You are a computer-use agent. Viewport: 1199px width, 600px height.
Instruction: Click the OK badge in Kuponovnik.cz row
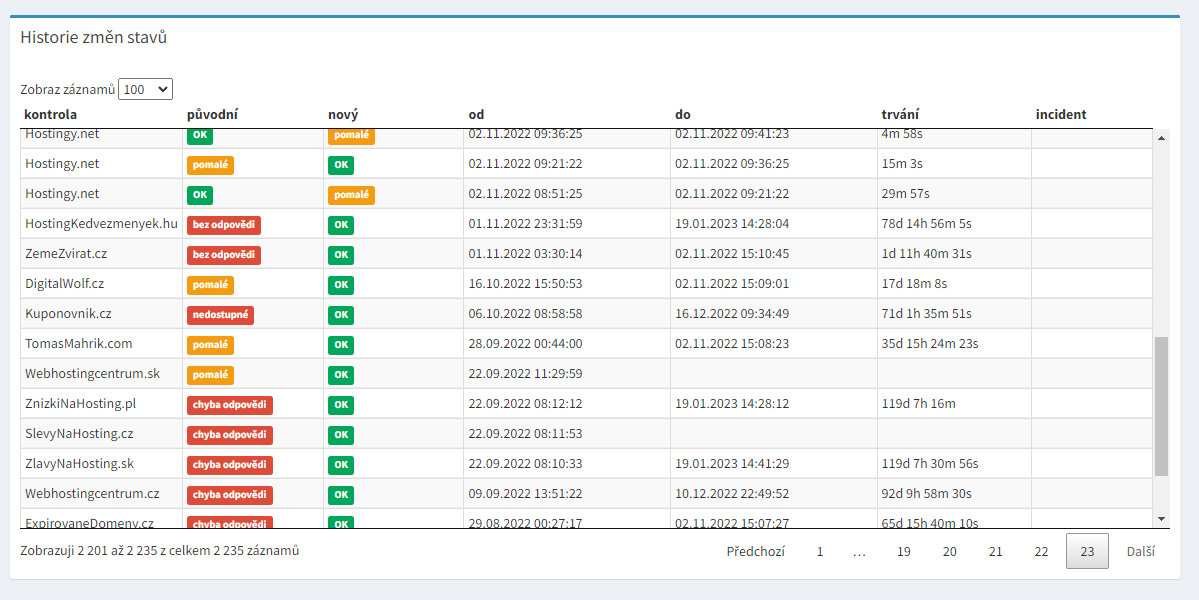(x=341, y=315)
